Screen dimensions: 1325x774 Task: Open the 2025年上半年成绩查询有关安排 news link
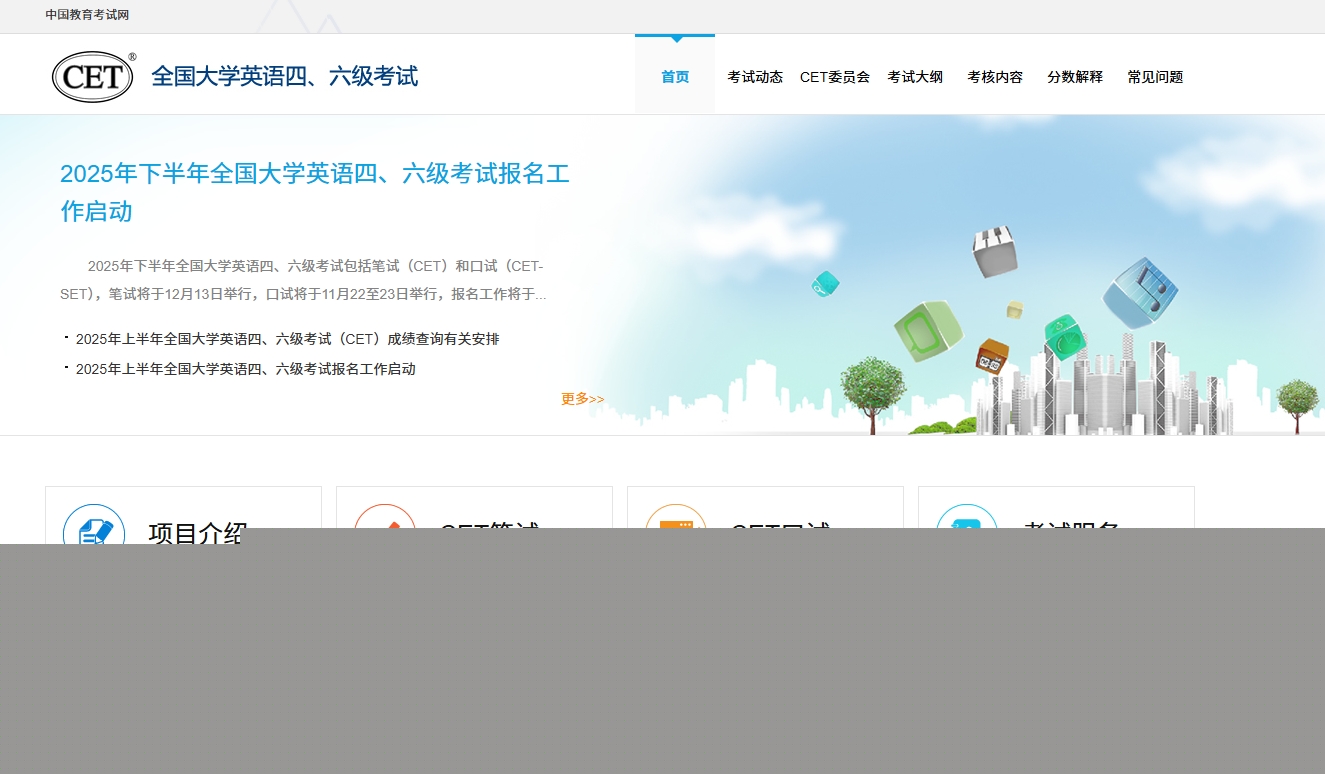coord(287,339)
